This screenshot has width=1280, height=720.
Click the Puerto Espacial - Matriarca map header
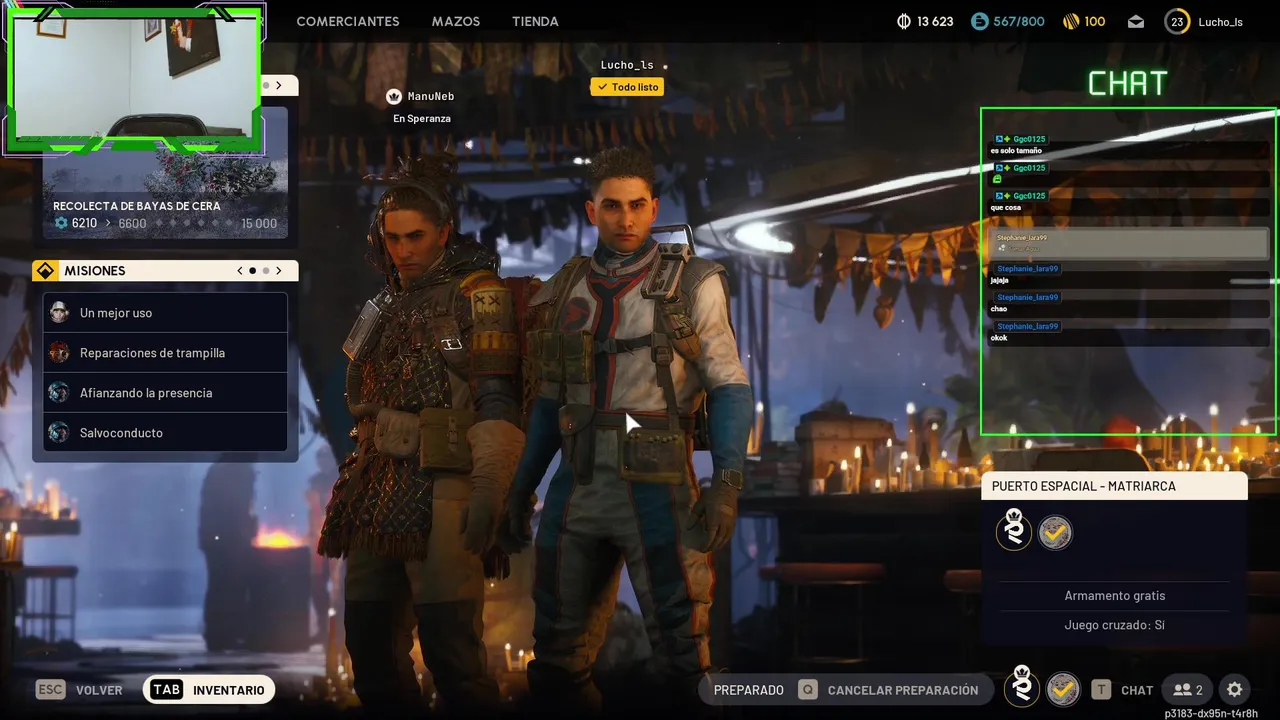[x=1114, y=486]
